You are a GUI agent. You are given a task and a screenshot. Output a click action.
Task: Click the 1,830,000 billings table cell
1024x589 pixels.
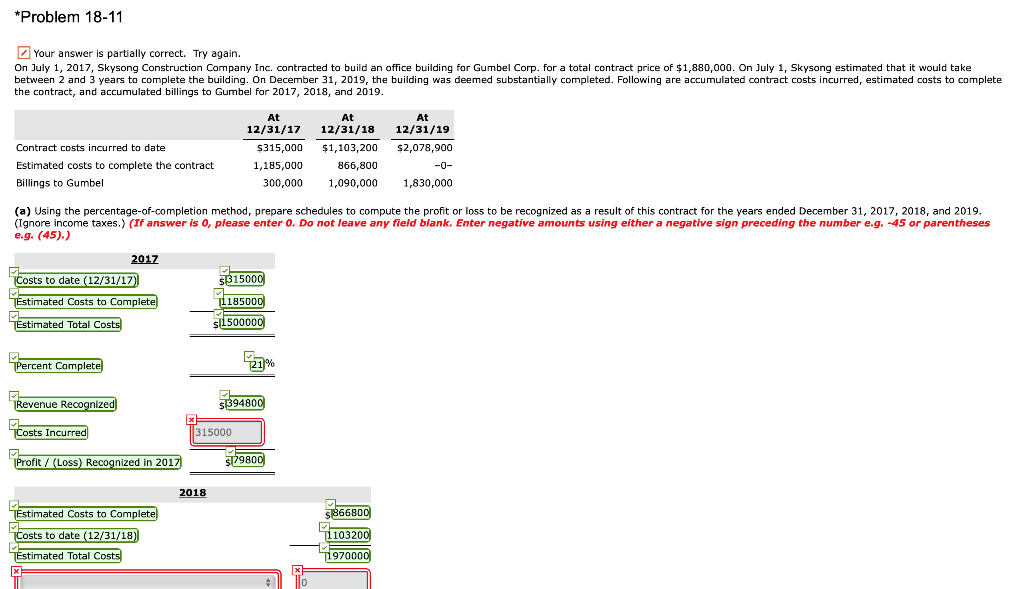click(x=428, y=183)
